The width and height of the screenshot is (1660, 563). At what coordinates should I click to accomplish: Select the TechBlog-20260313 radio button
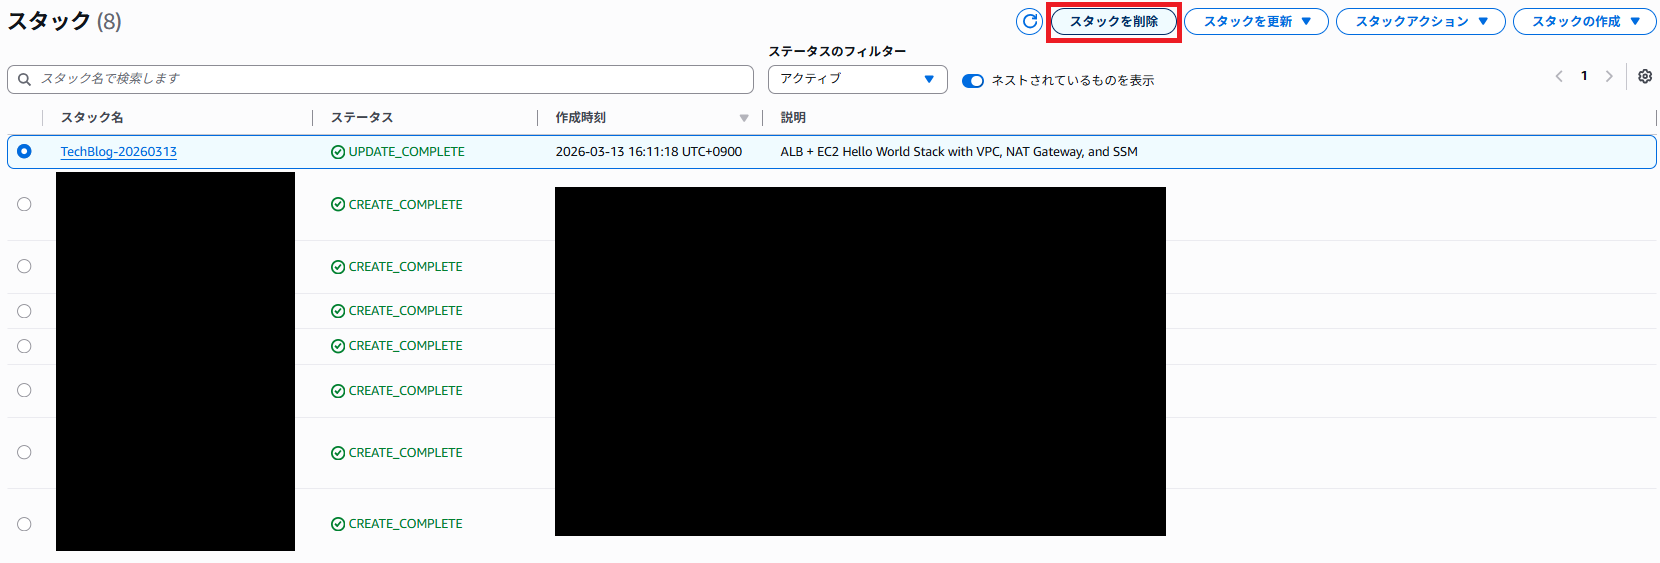[x=24, y=151]
